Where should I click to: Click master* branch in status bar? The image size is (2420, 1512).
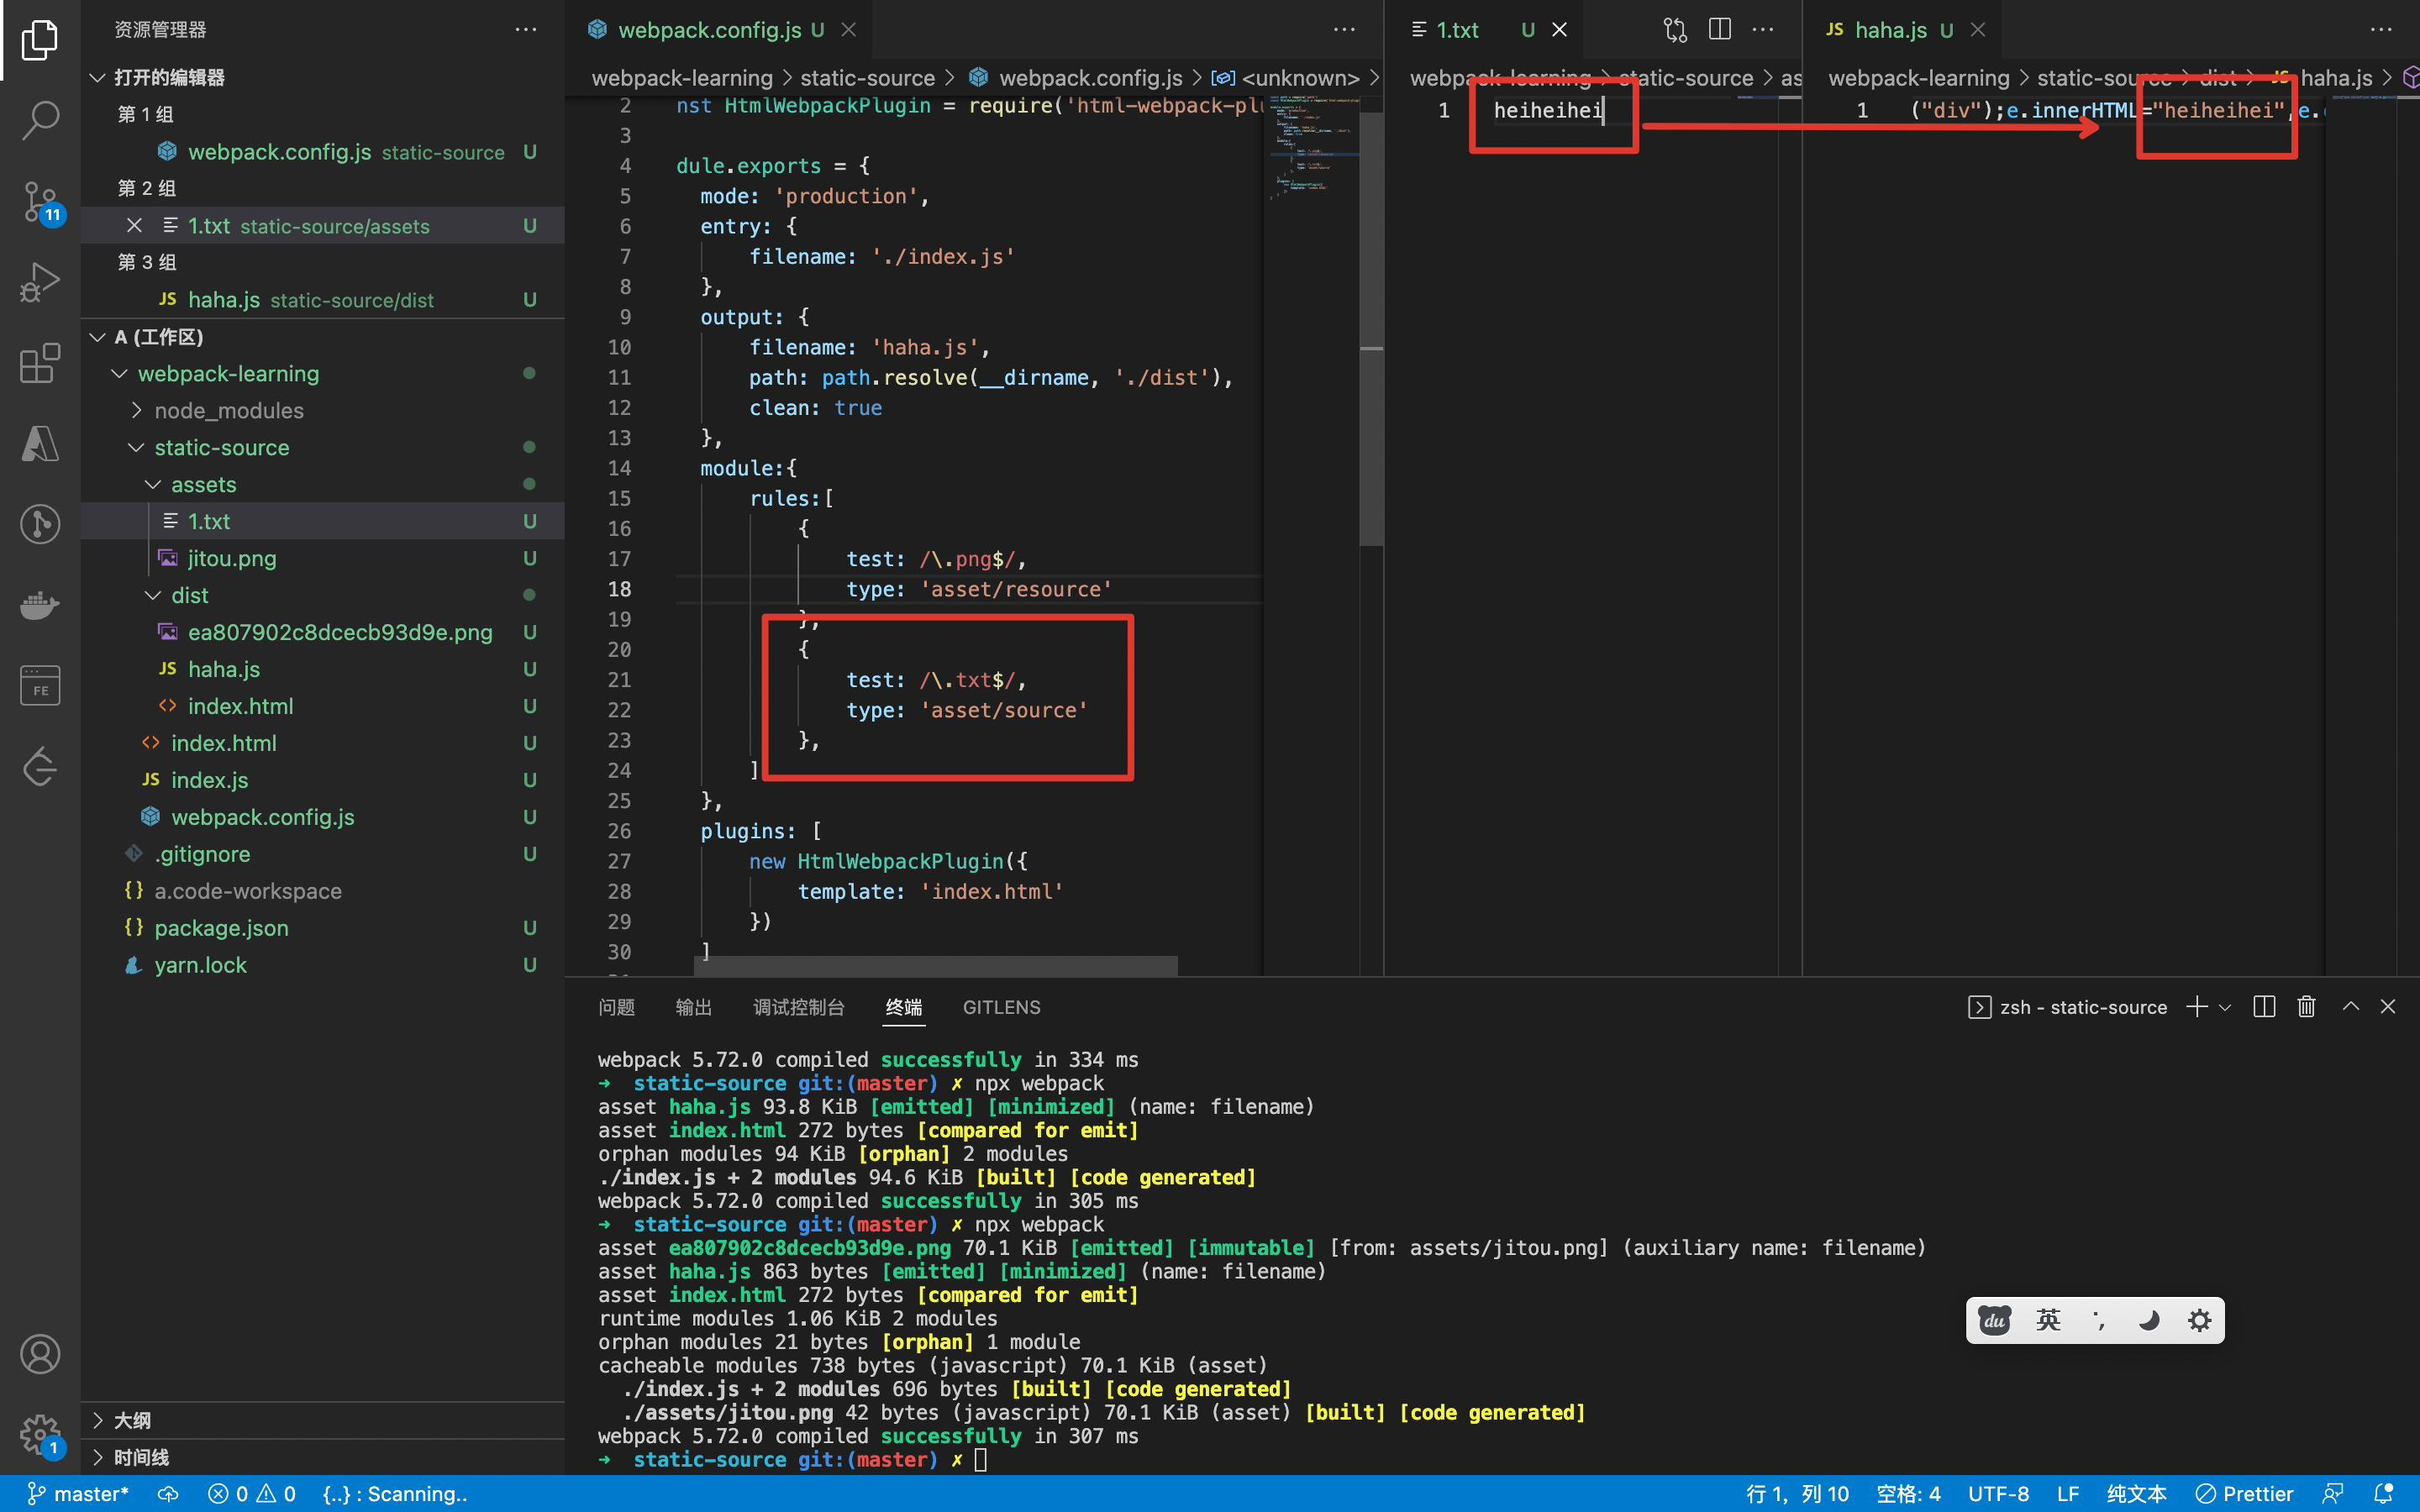pyautogui.click(x=78, y=1493)
